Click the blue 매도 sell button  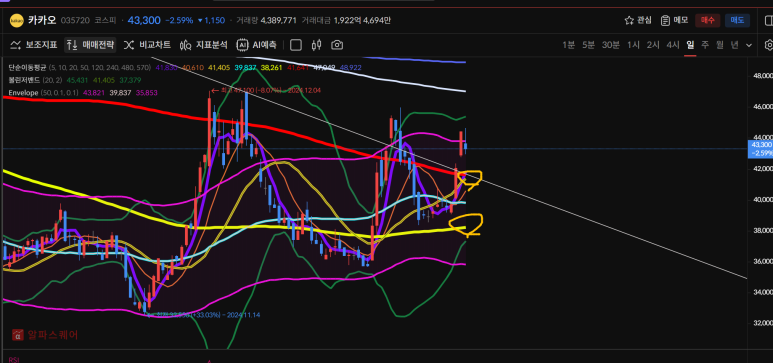737,20
